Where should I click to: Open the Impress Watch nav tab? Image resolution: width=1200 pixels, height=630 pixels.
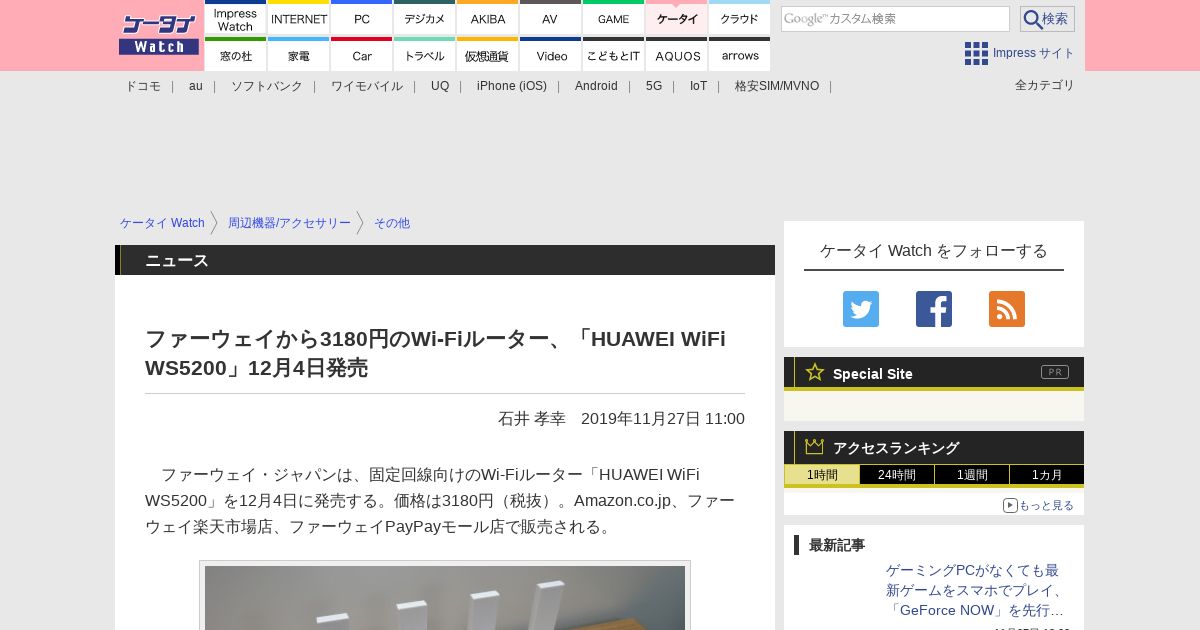tap(236, 18)
